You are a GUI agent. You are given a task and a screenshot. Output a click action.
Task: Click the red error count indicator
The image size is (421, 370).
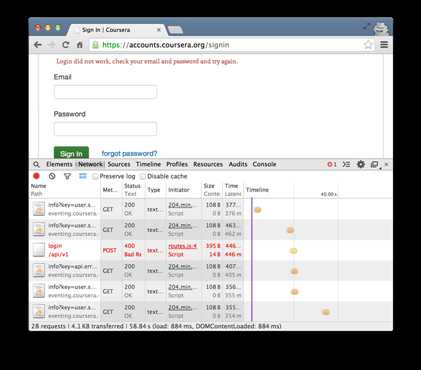point(332,164)
